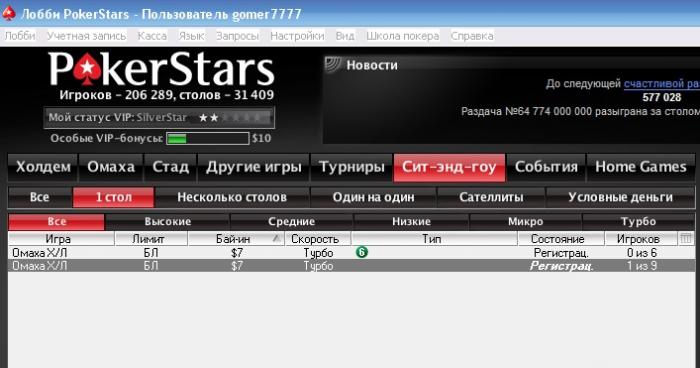Select the Высокие stakes filter
The width and height of the screenshot is (700, 368).
pos(167,222)
